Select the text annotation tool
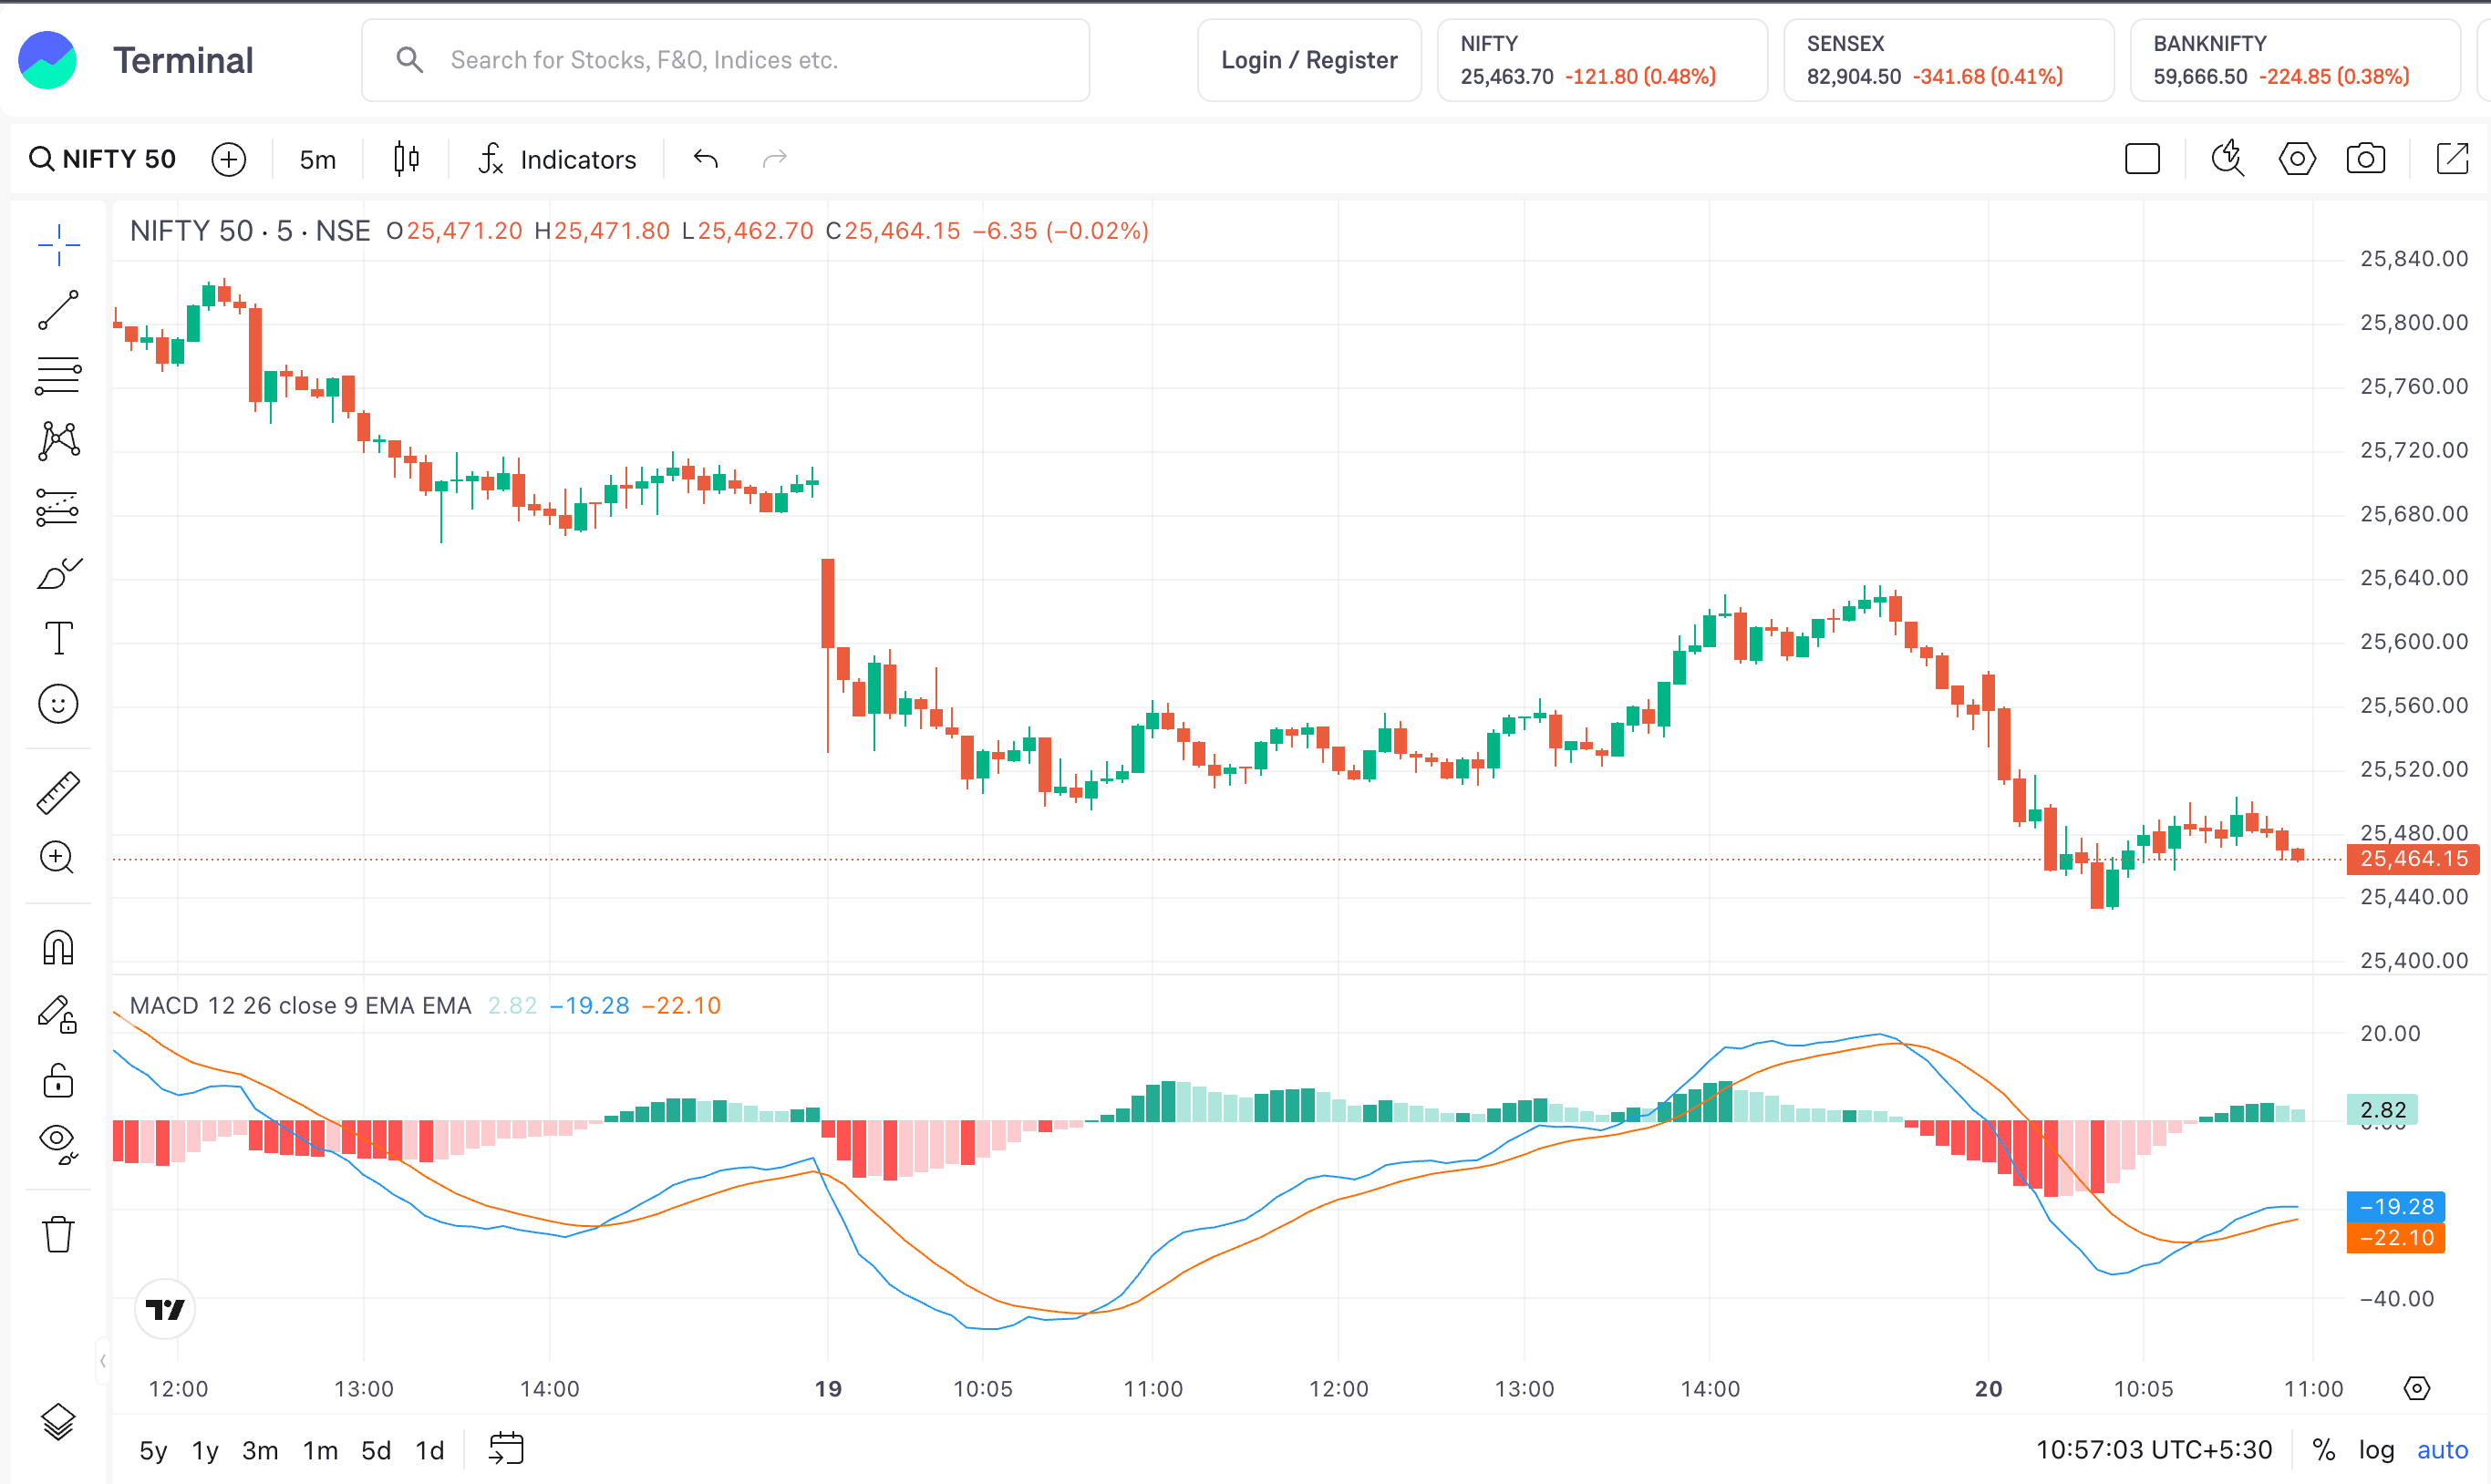Image resolution: width=2491 pixels, height=1484 pixels. [58, 638]
